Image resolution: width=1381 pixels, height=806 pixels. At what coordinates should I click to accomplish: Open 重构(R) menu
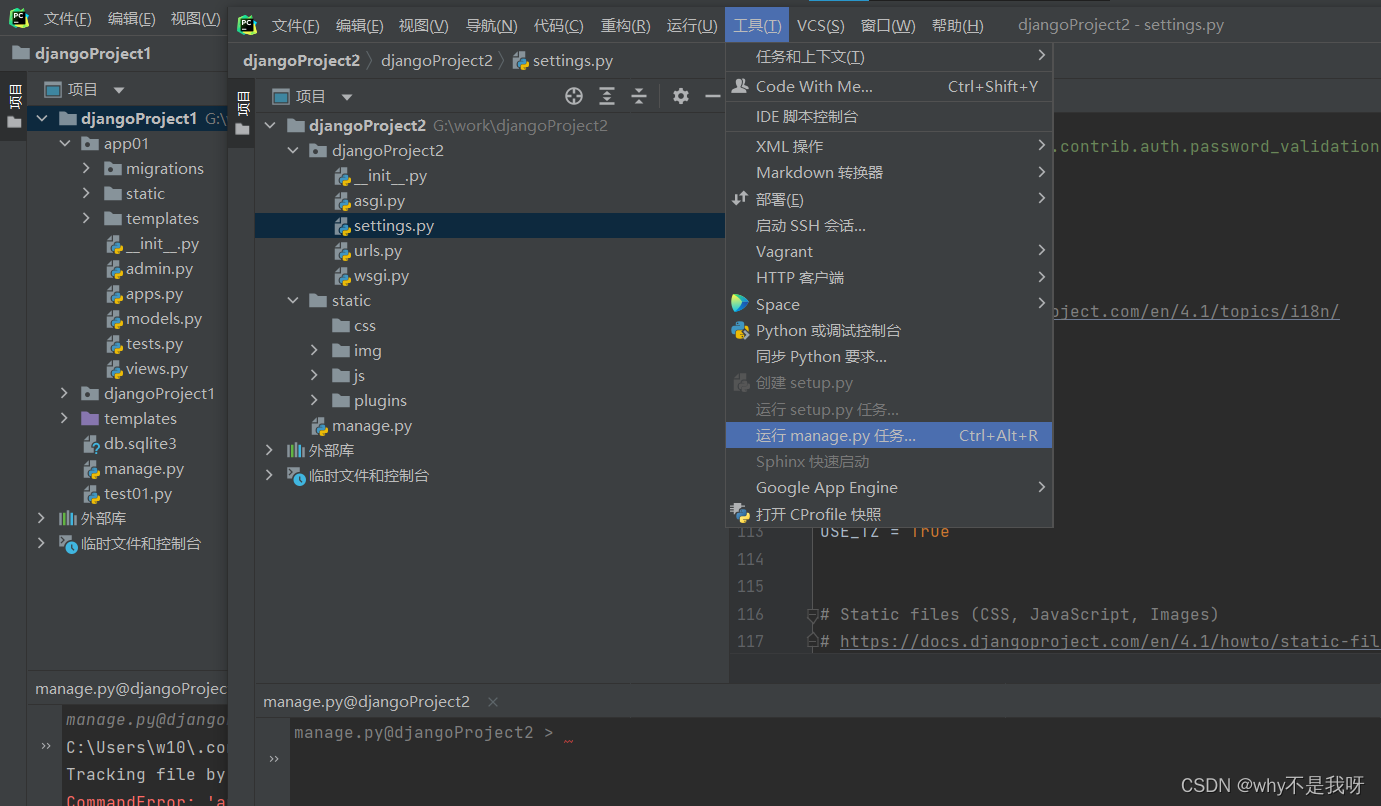pos(626,25)
